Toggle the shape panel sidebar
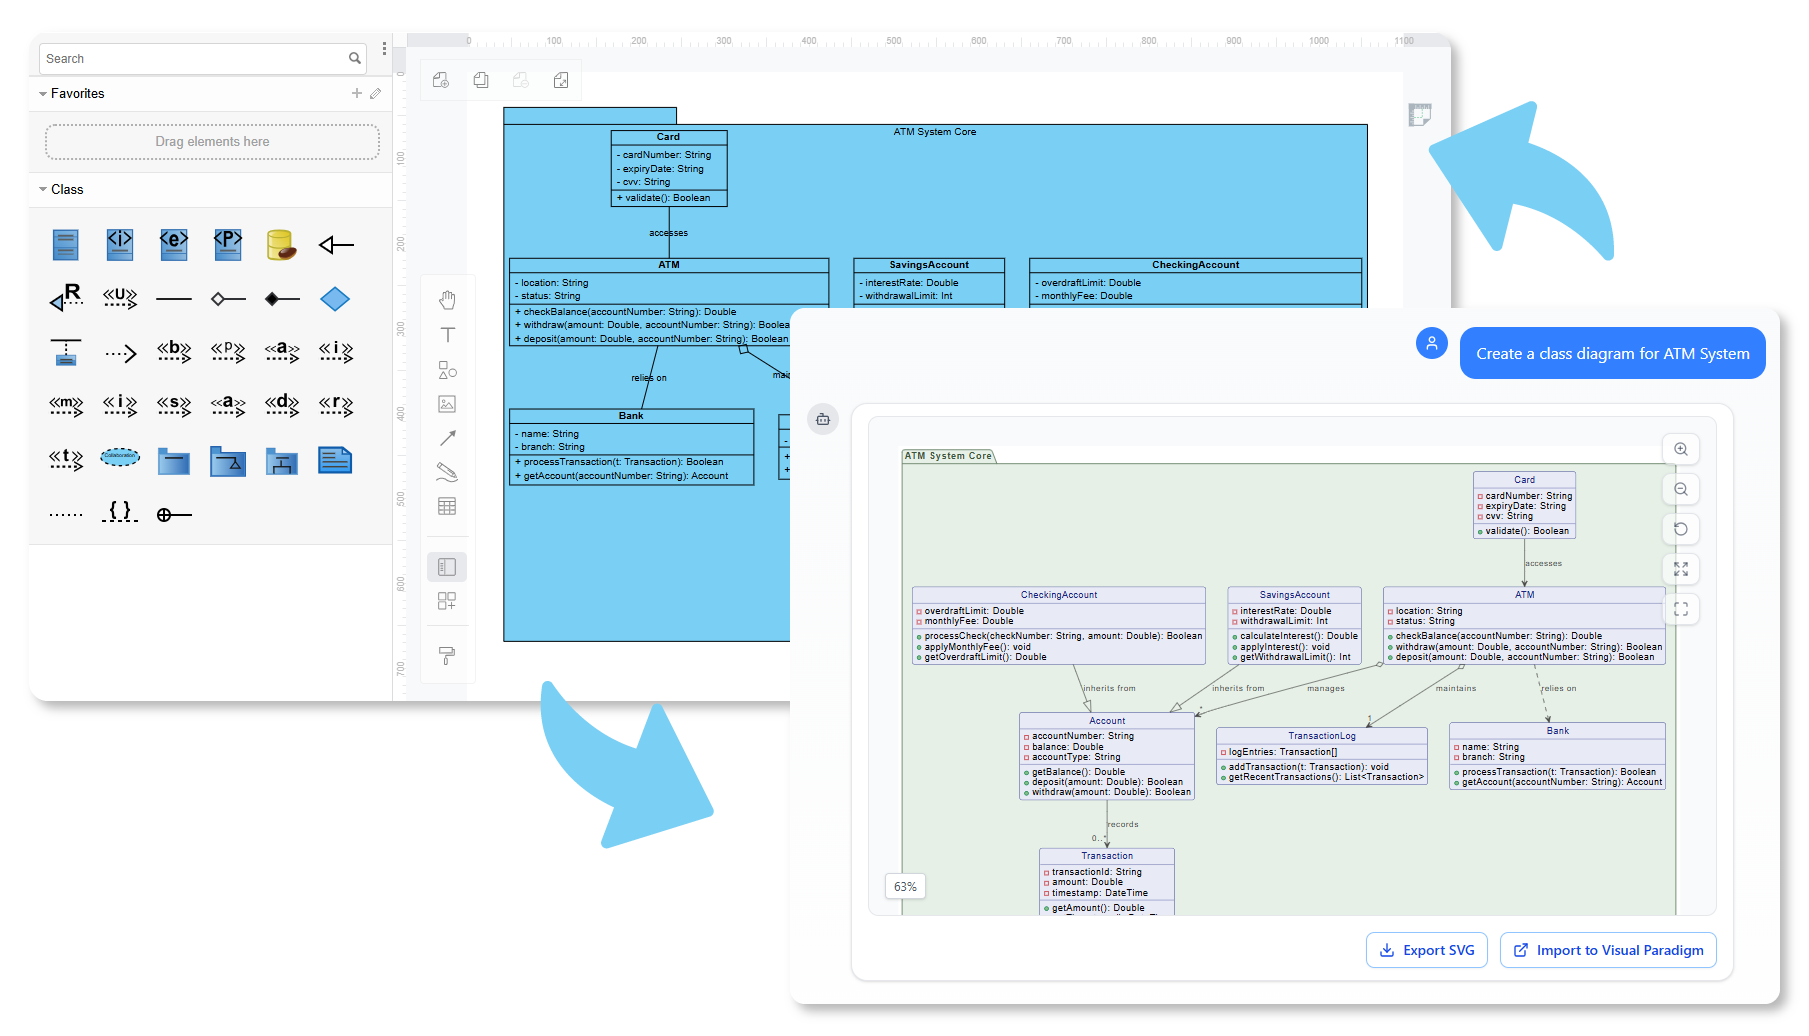1809x1036 pixels. [x=447, y=566]
